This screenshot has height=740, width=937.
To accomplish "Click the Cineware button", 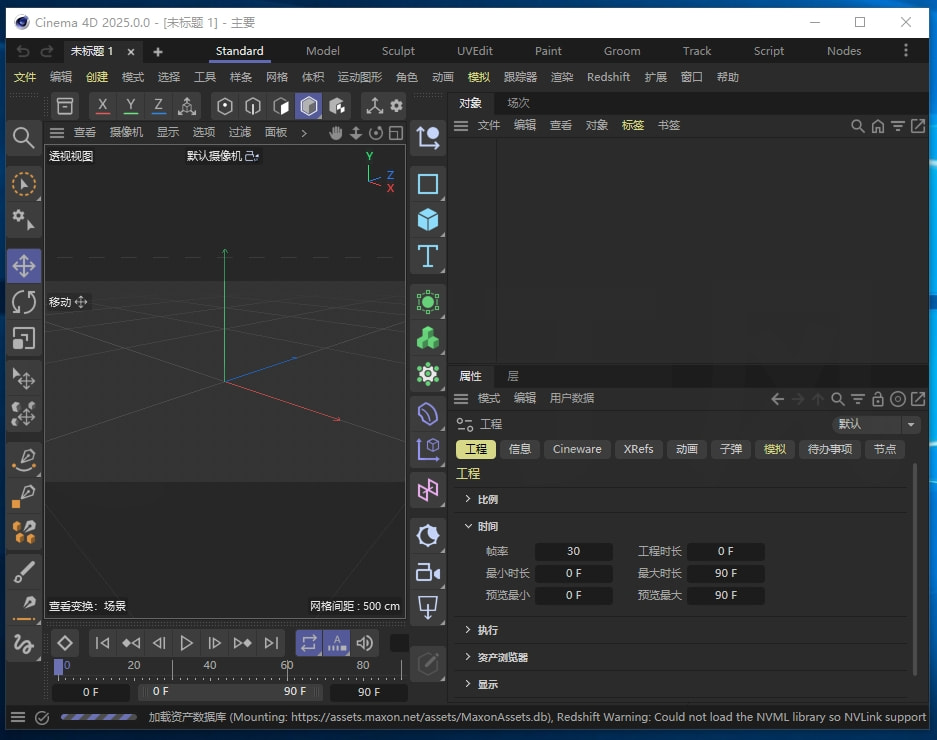I will tap(577, 449).
